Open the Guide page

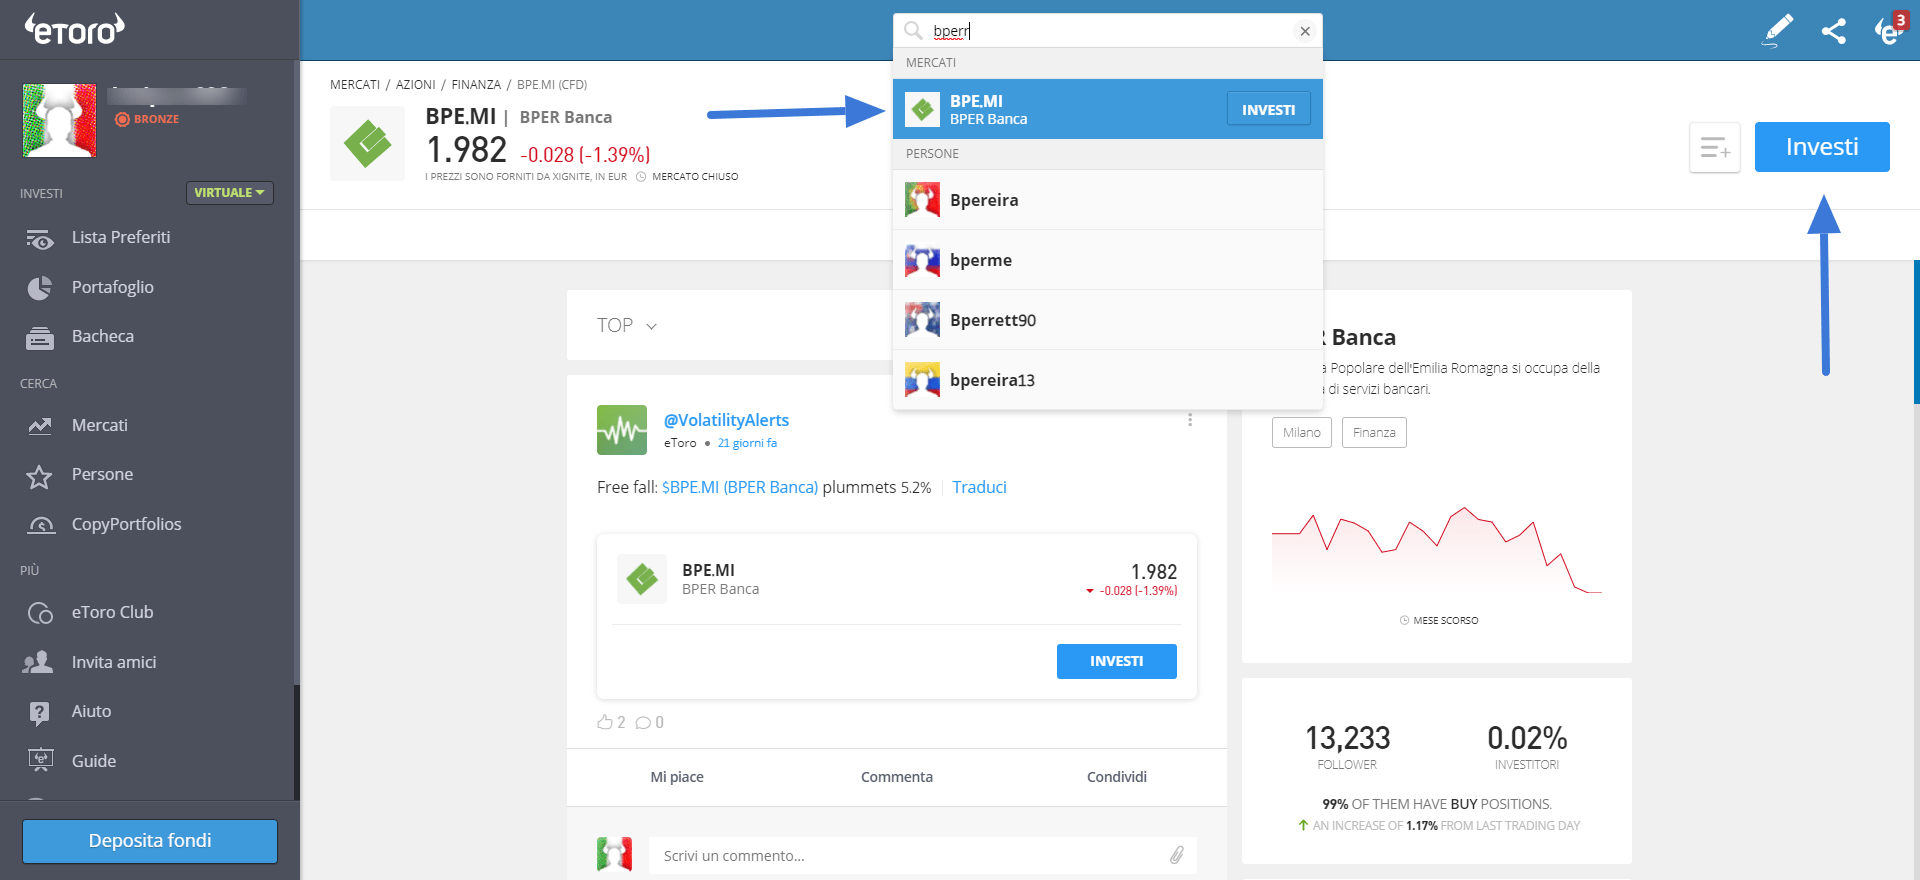(x=94, y=761)
